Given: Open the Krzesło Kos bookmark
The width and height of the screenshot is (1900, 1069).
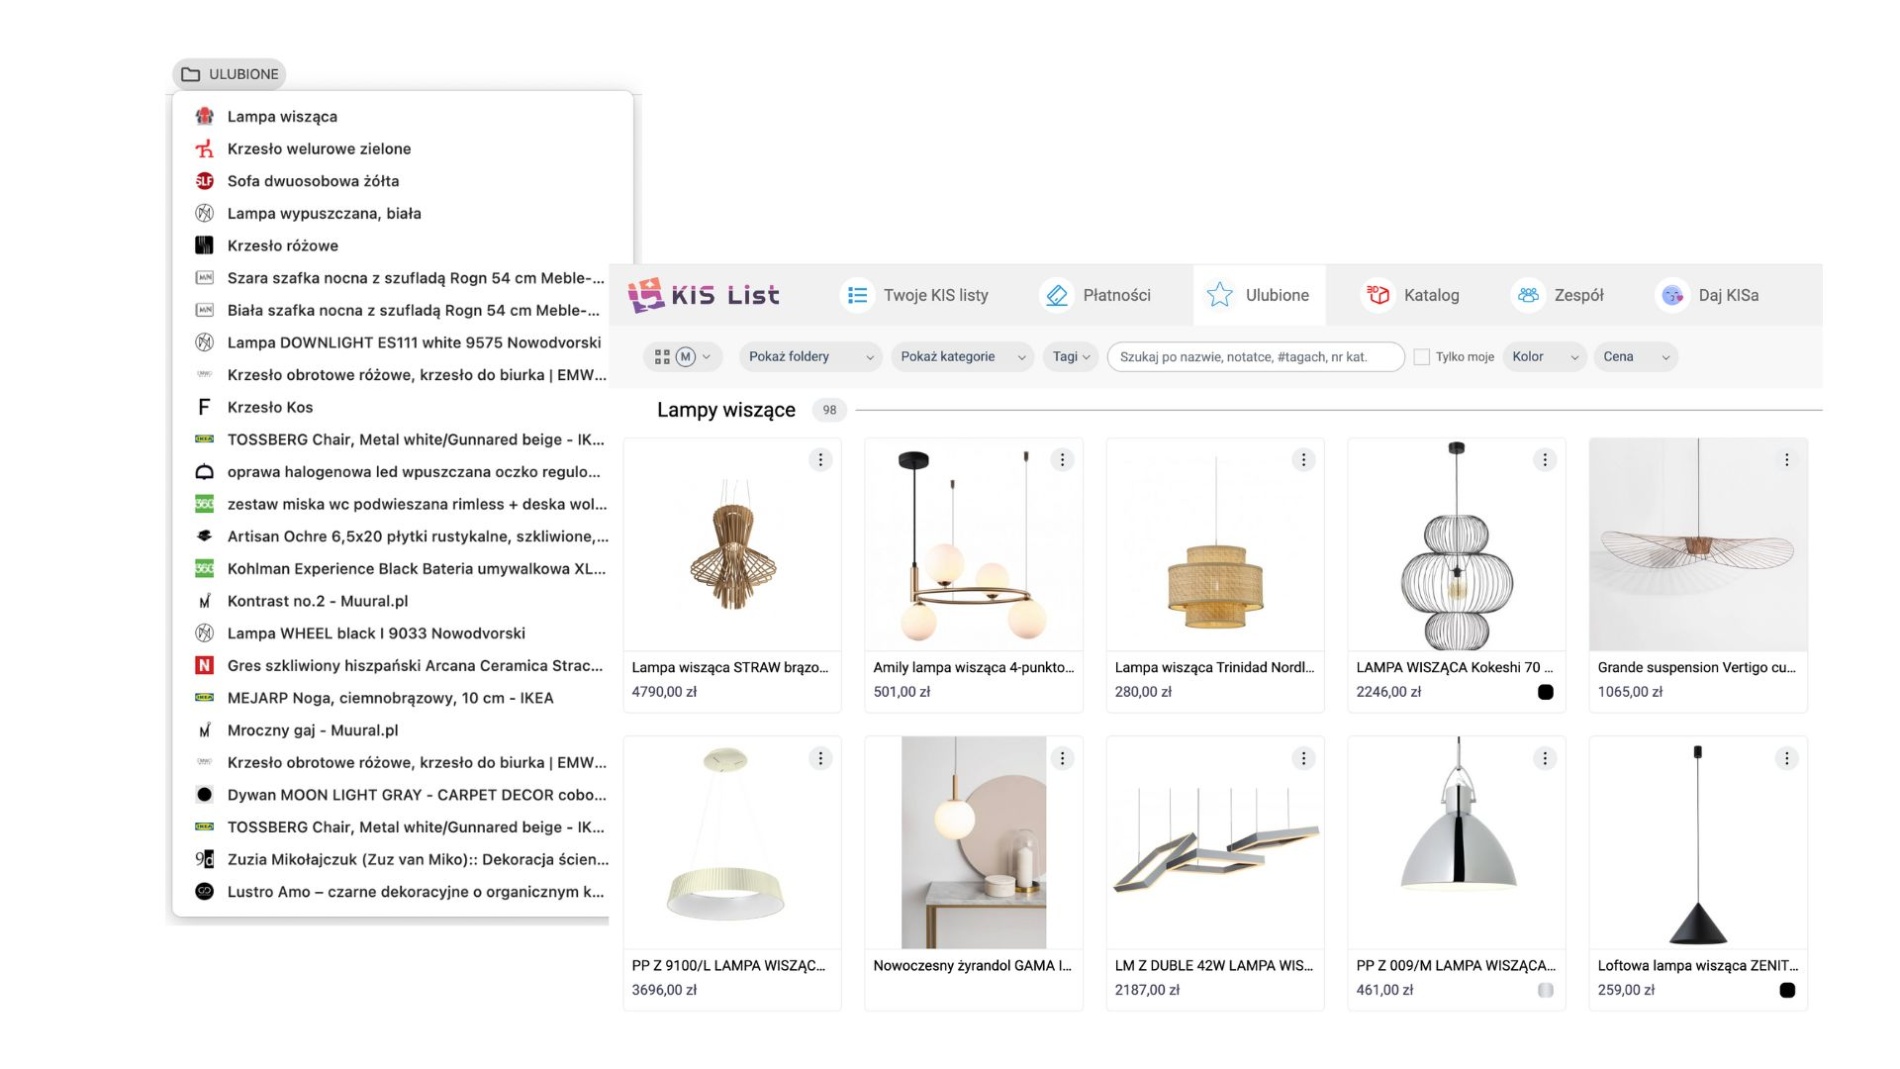Looking at the screenshot, I should click(x=270, y=407).
